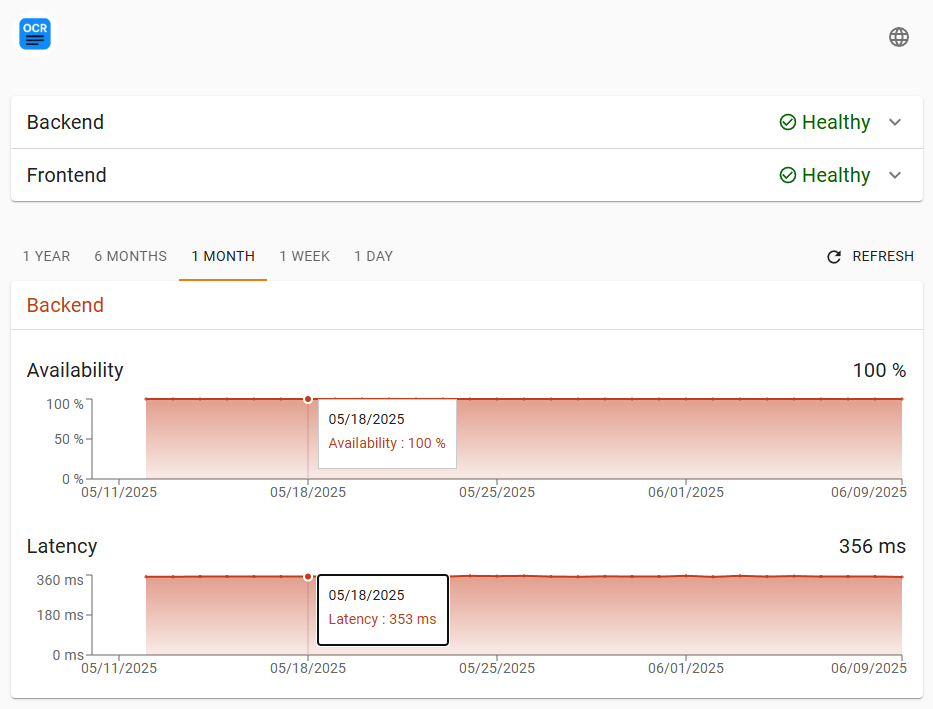This screenshot has height=709, width=933.
Task: Click the 1 MONTH active tab indicator bar
Action: pos(222,278)
